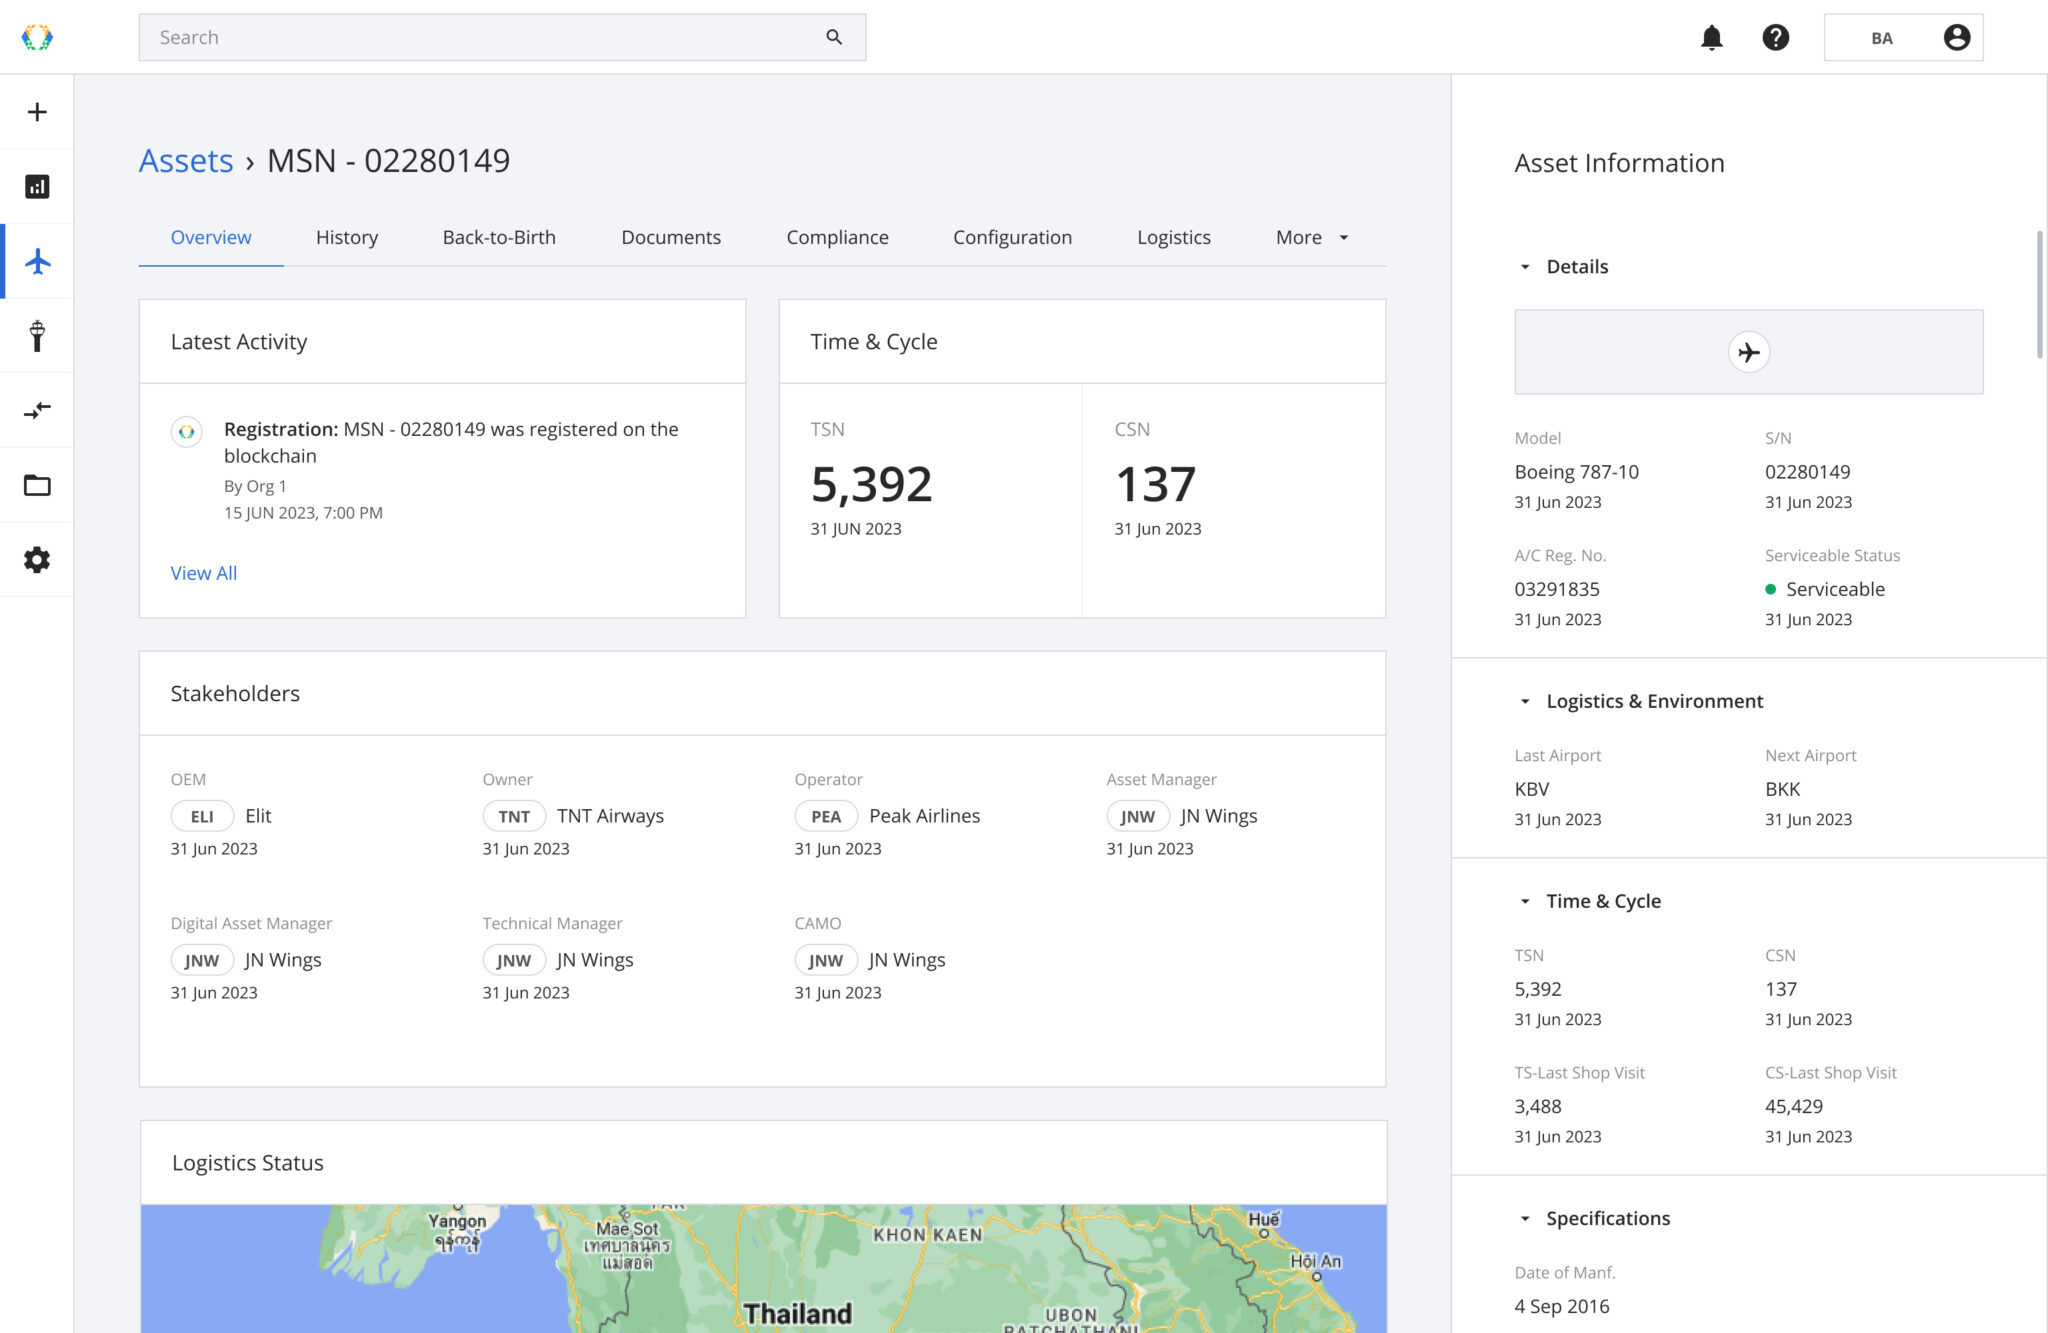Collapse the Logistics & Environment section

tap(1525, 702)
